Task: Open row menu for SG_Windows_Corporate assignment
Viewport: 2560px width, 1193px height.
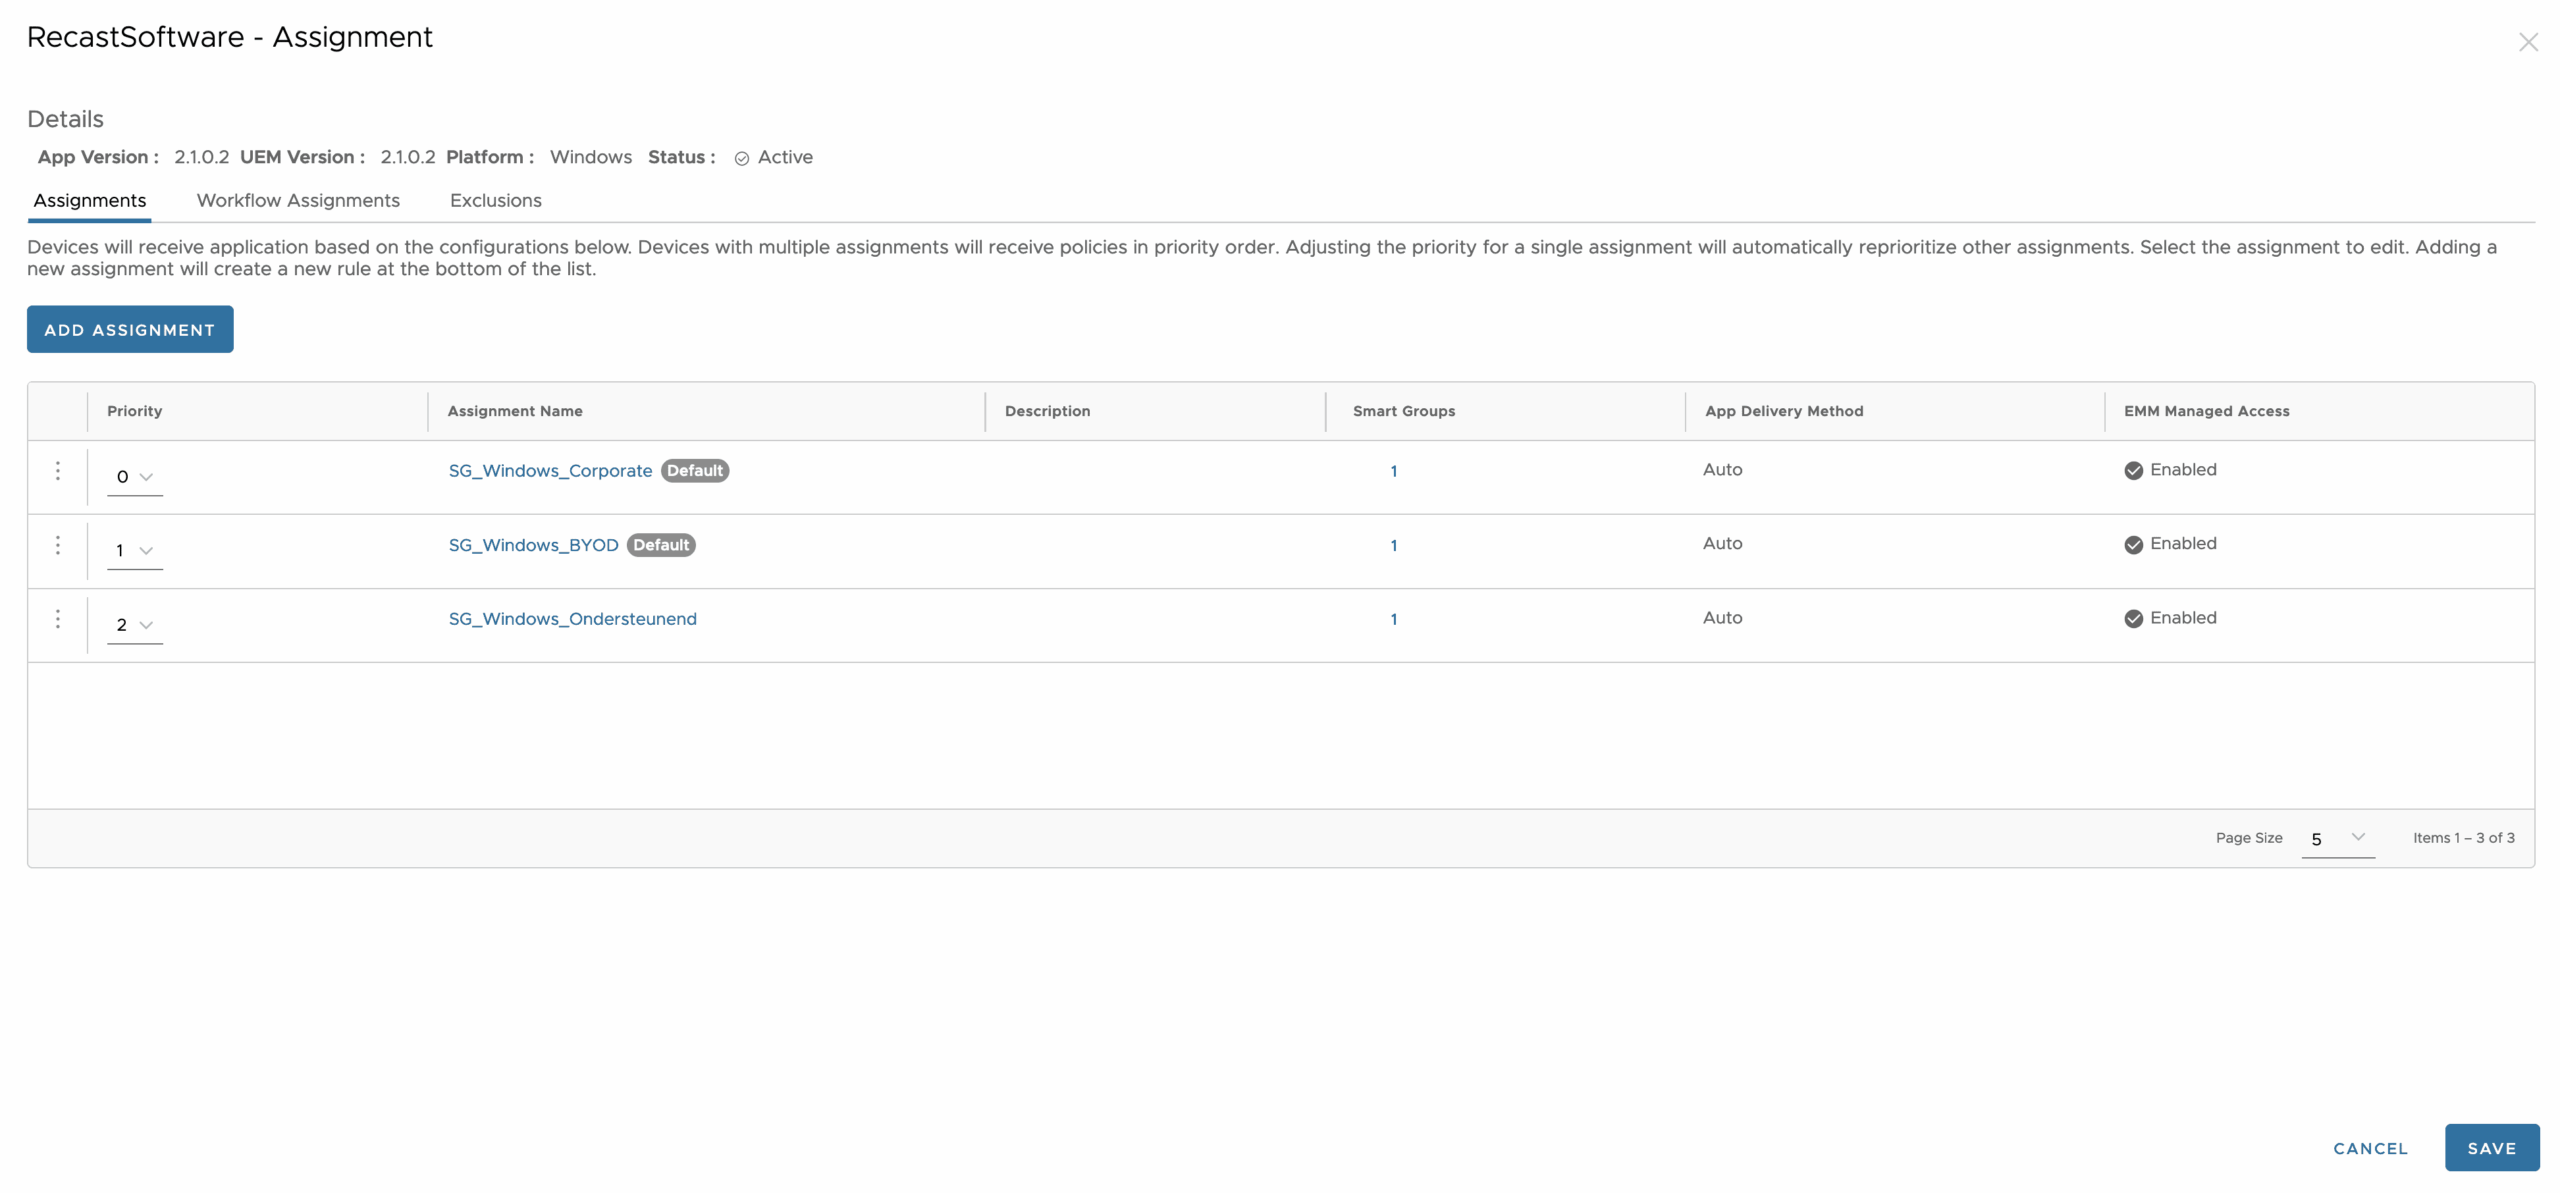Action: [x=58, y=471]
